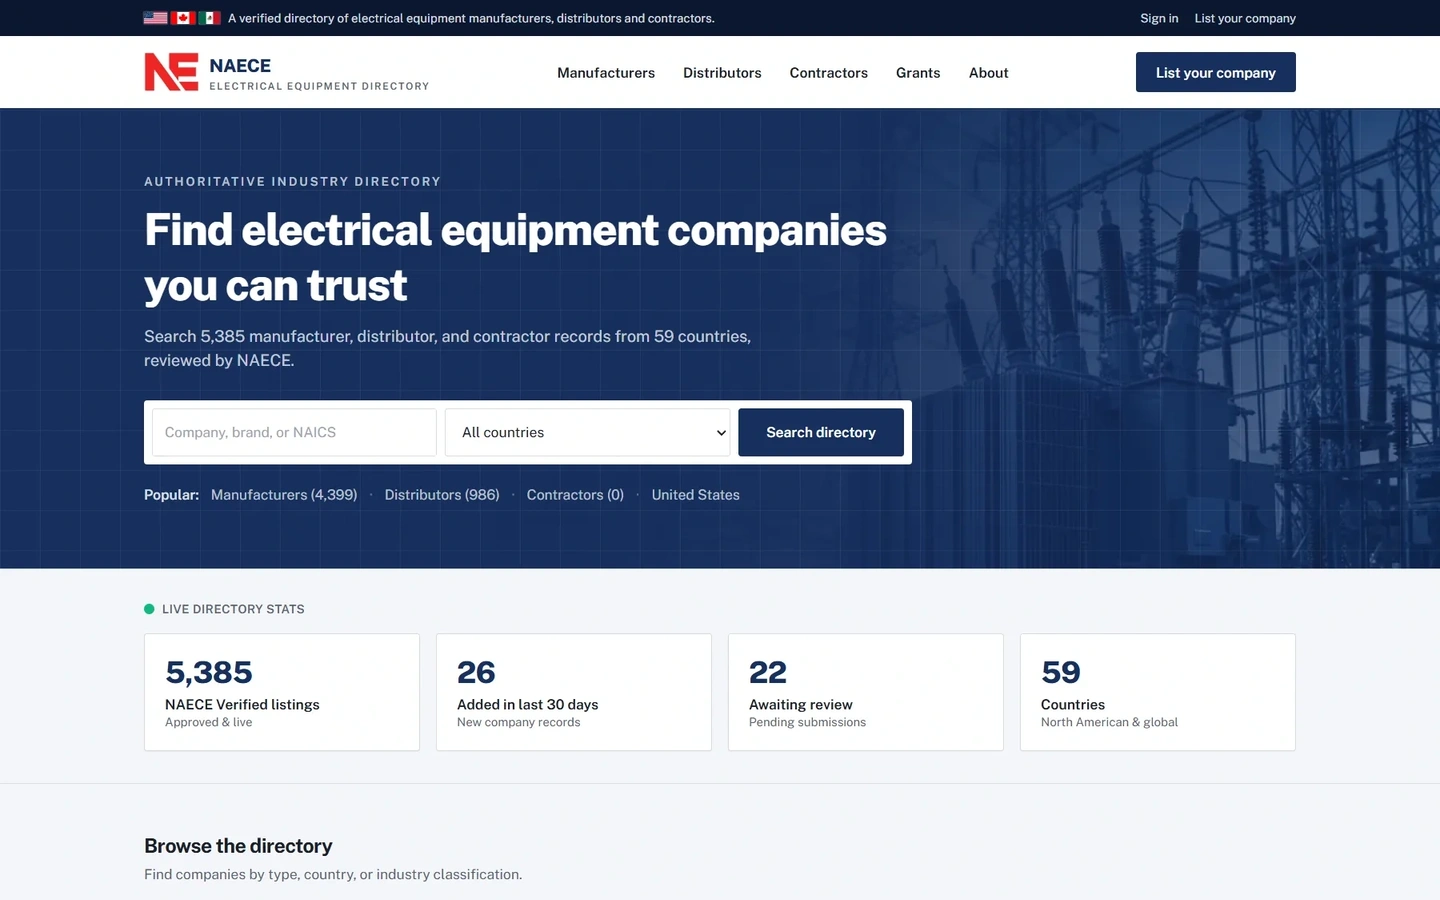Choose the United States popular link
Screen dimensions: 1440x900
[696, 495]
